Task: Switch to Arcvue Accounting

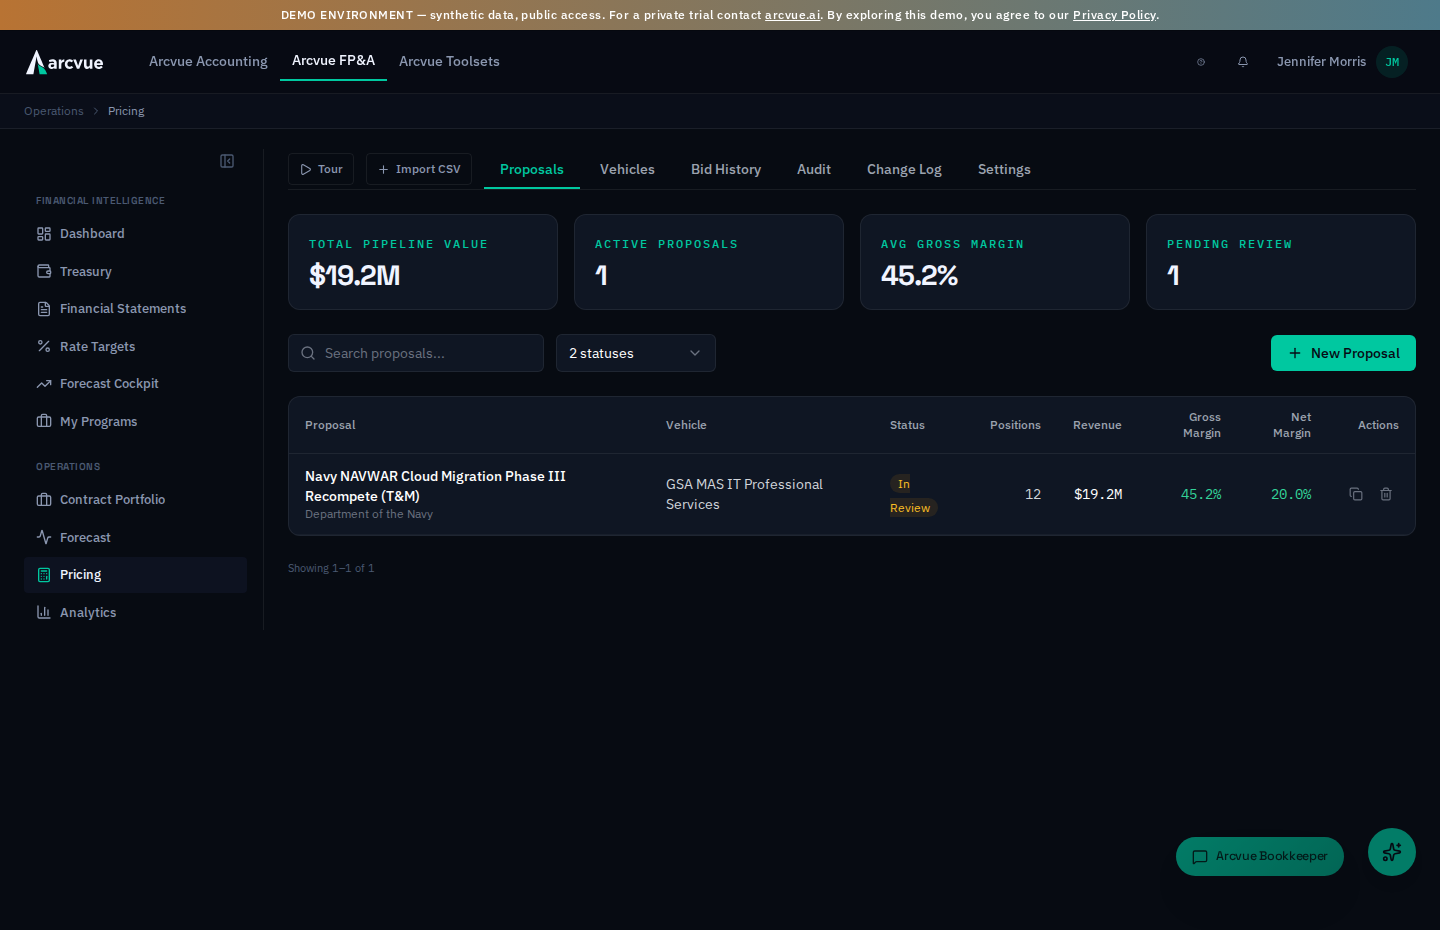Action: click(x=208, y=62)
